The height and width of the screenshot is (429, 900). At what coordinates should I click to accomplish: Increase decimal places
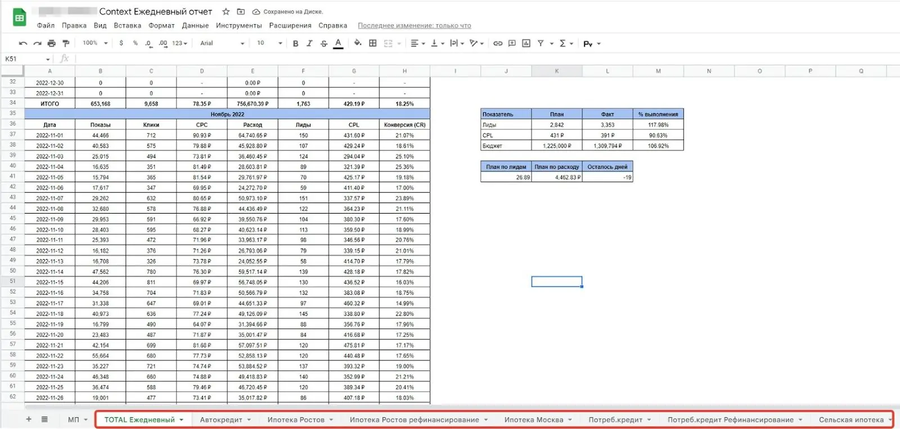[x=163, y=43]
